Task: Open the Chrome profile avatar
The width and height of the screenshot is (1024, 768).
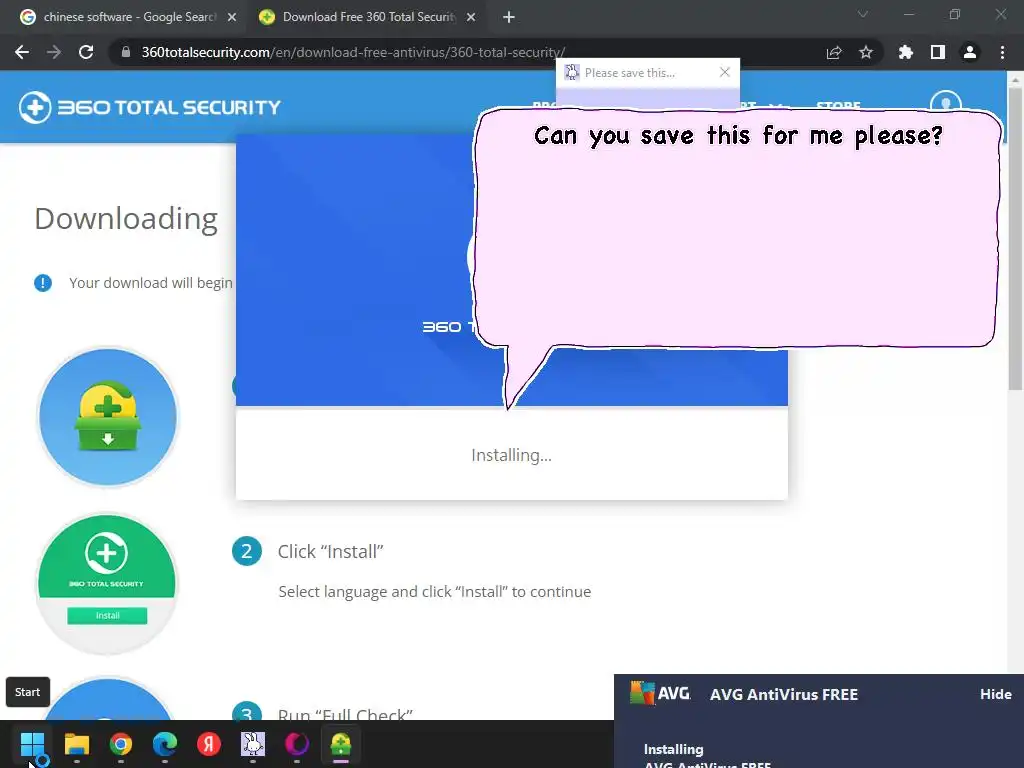Action: [970, 52]
